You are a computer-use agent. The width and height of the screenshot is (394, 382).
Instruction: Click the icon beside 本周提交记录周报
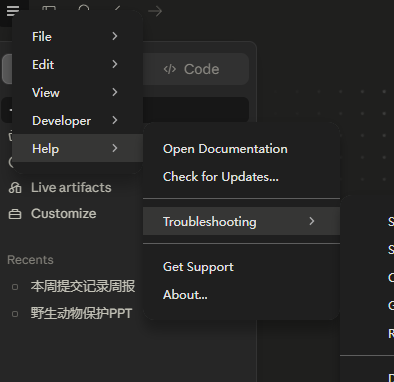(x=15, y=287)
